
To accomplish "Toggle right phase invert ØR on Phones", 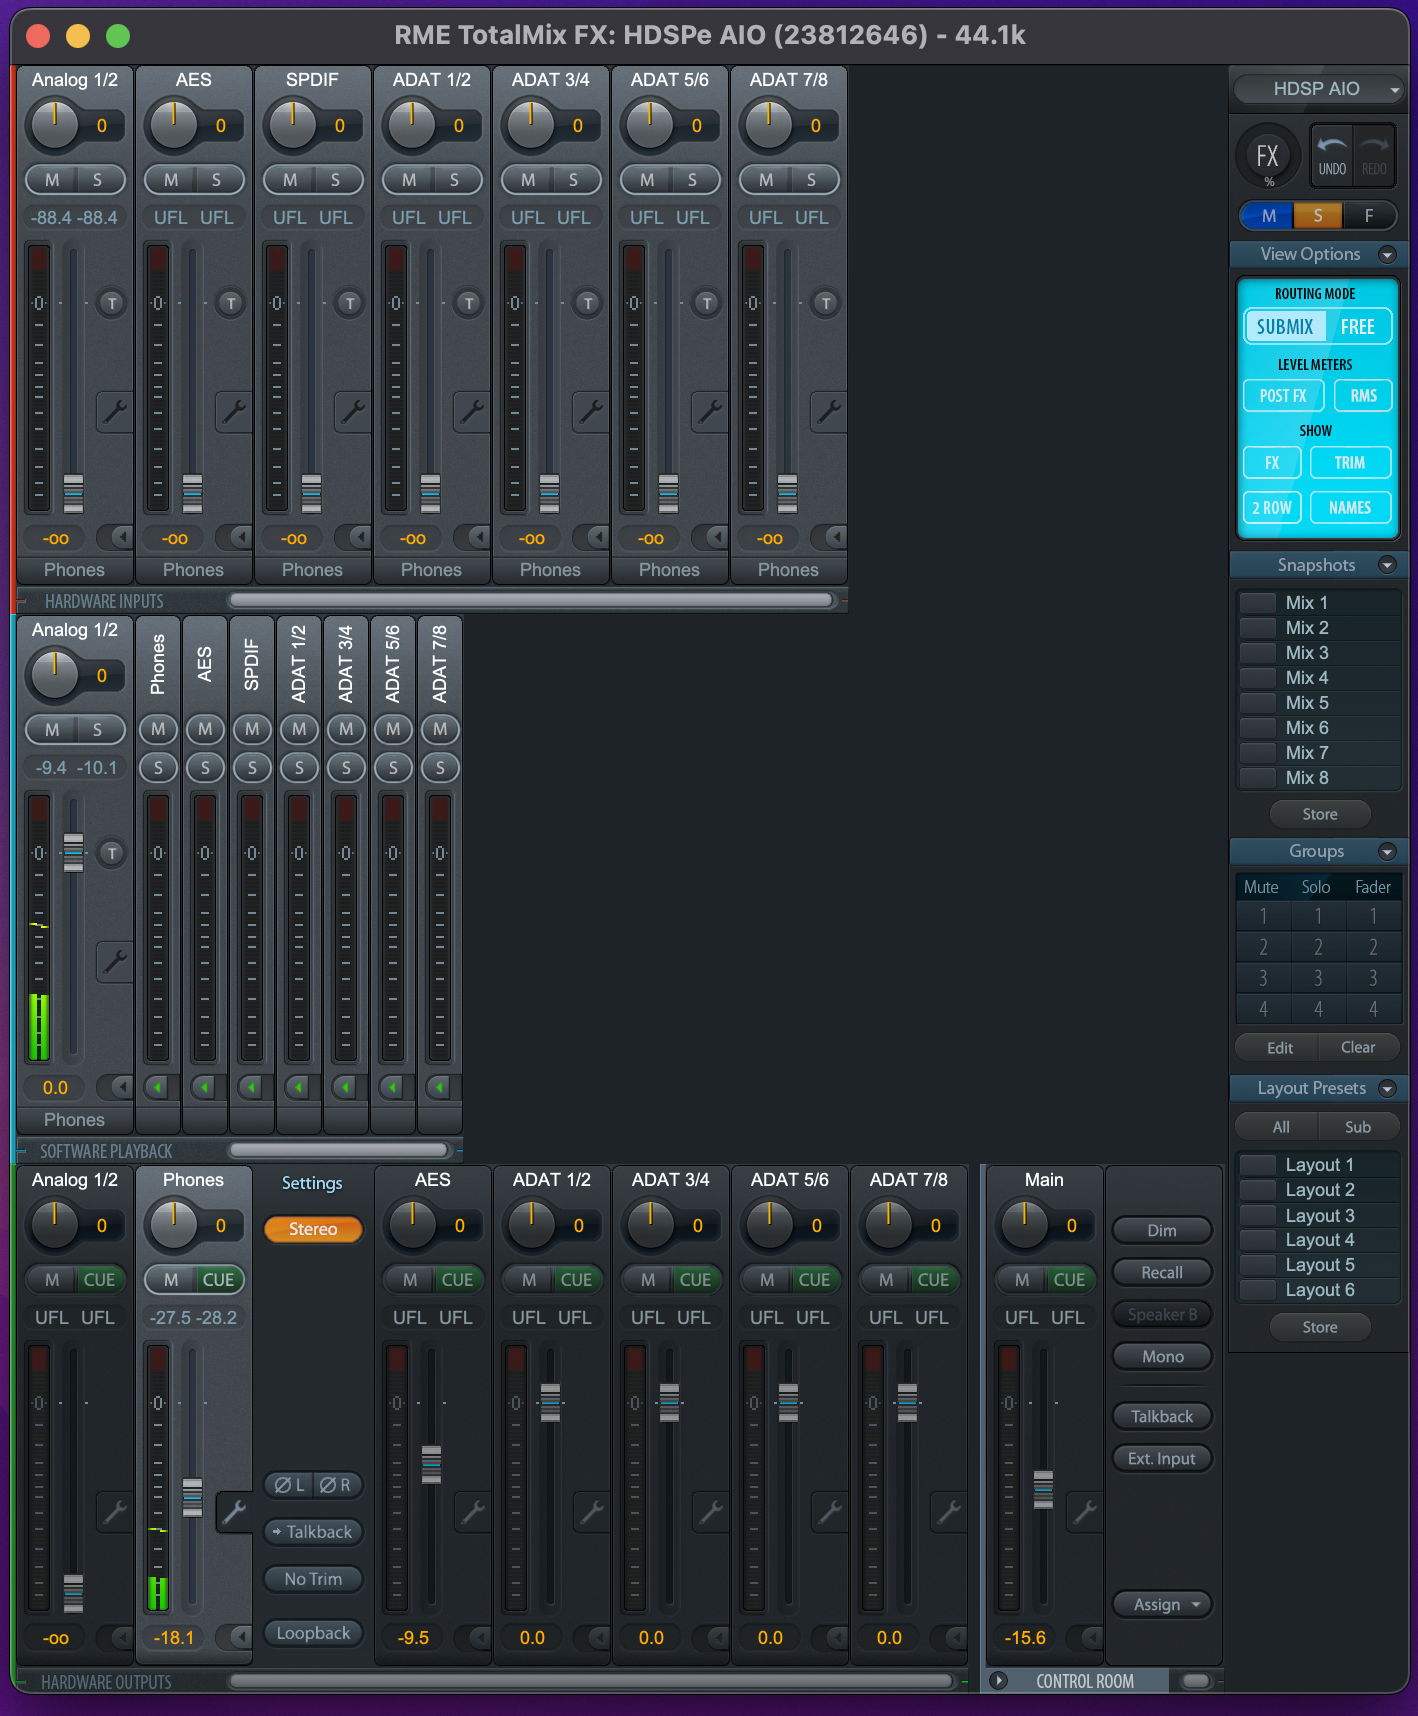I will 336,1485.
